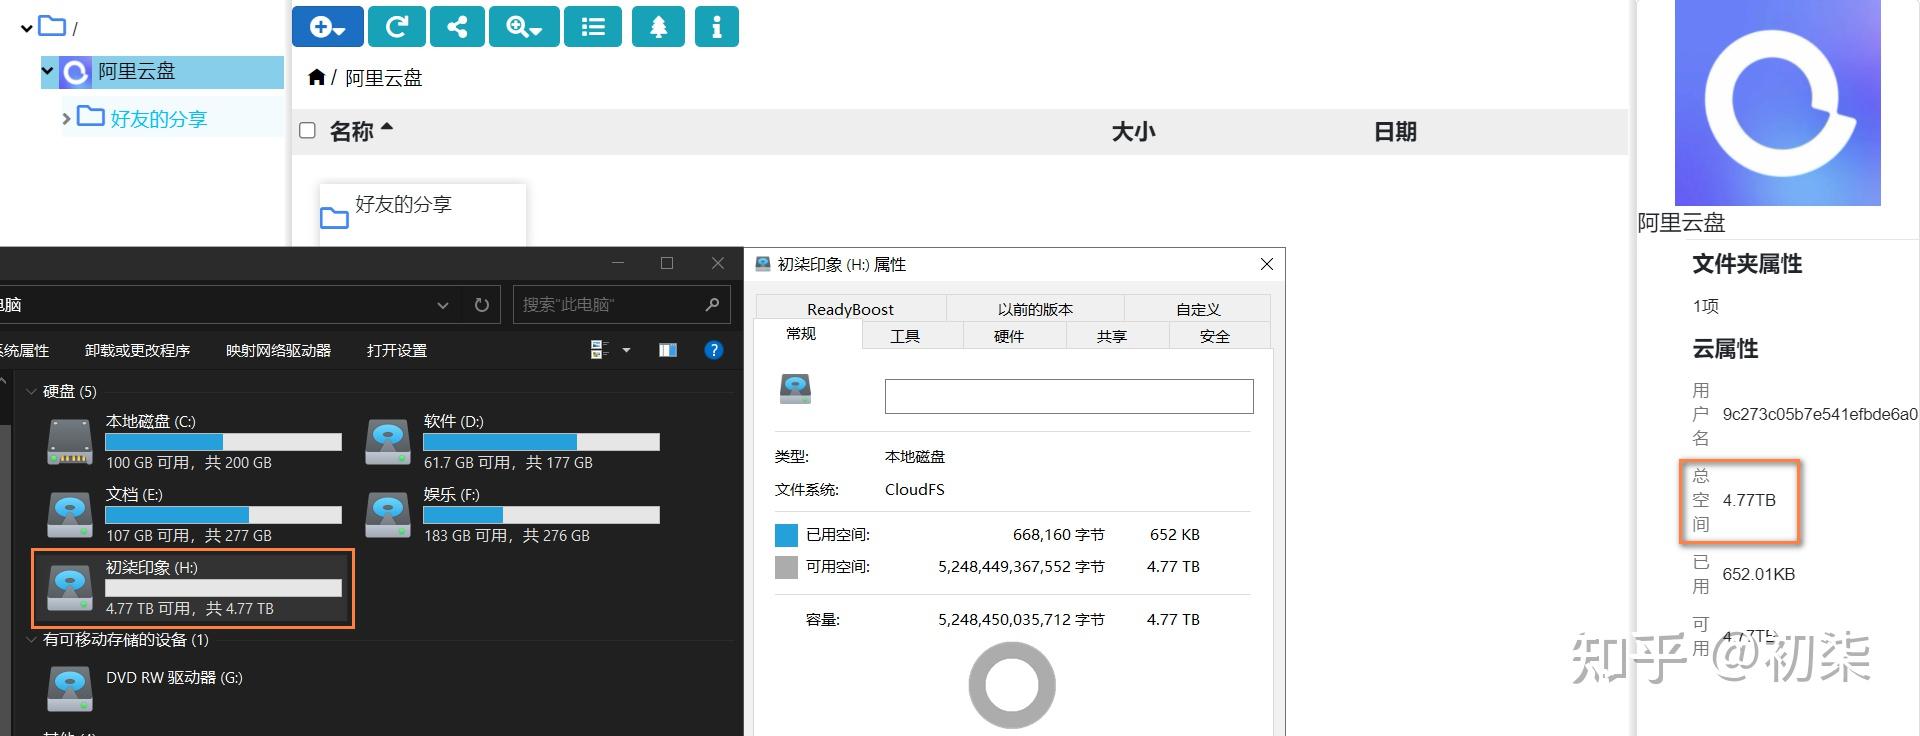Image resolution: width=1920 pixels, height=736 pixels.
Task: Select the 软件 (D:) drive
Action: 513,441
